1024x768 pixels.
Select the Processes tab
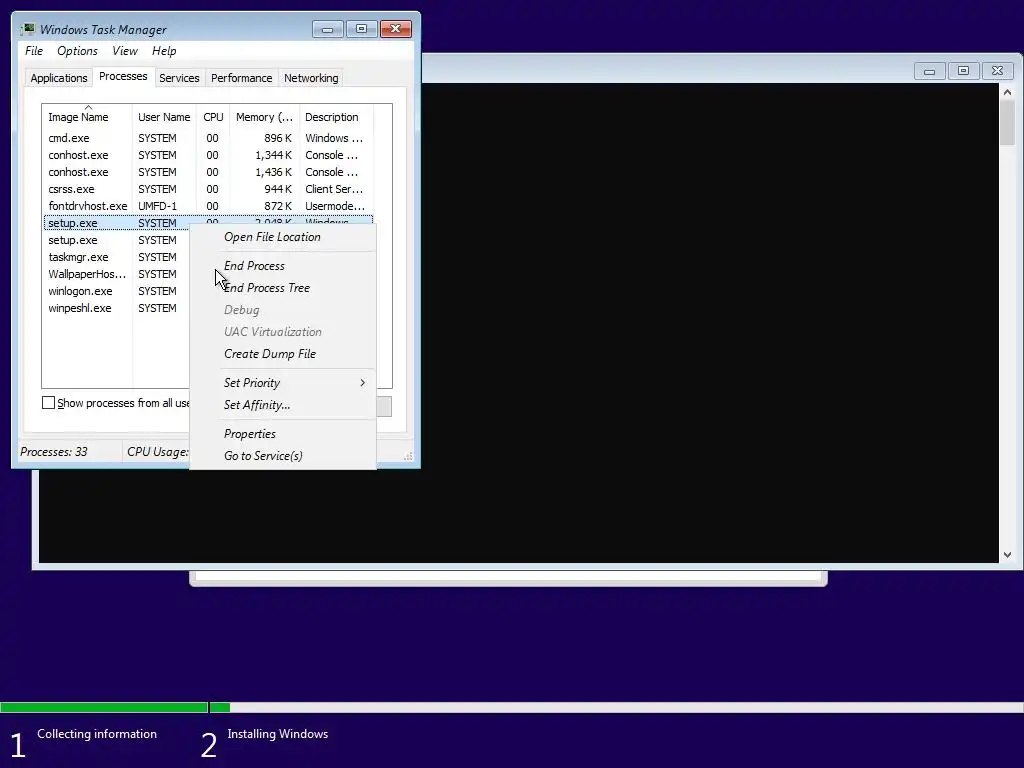point(123,76)
